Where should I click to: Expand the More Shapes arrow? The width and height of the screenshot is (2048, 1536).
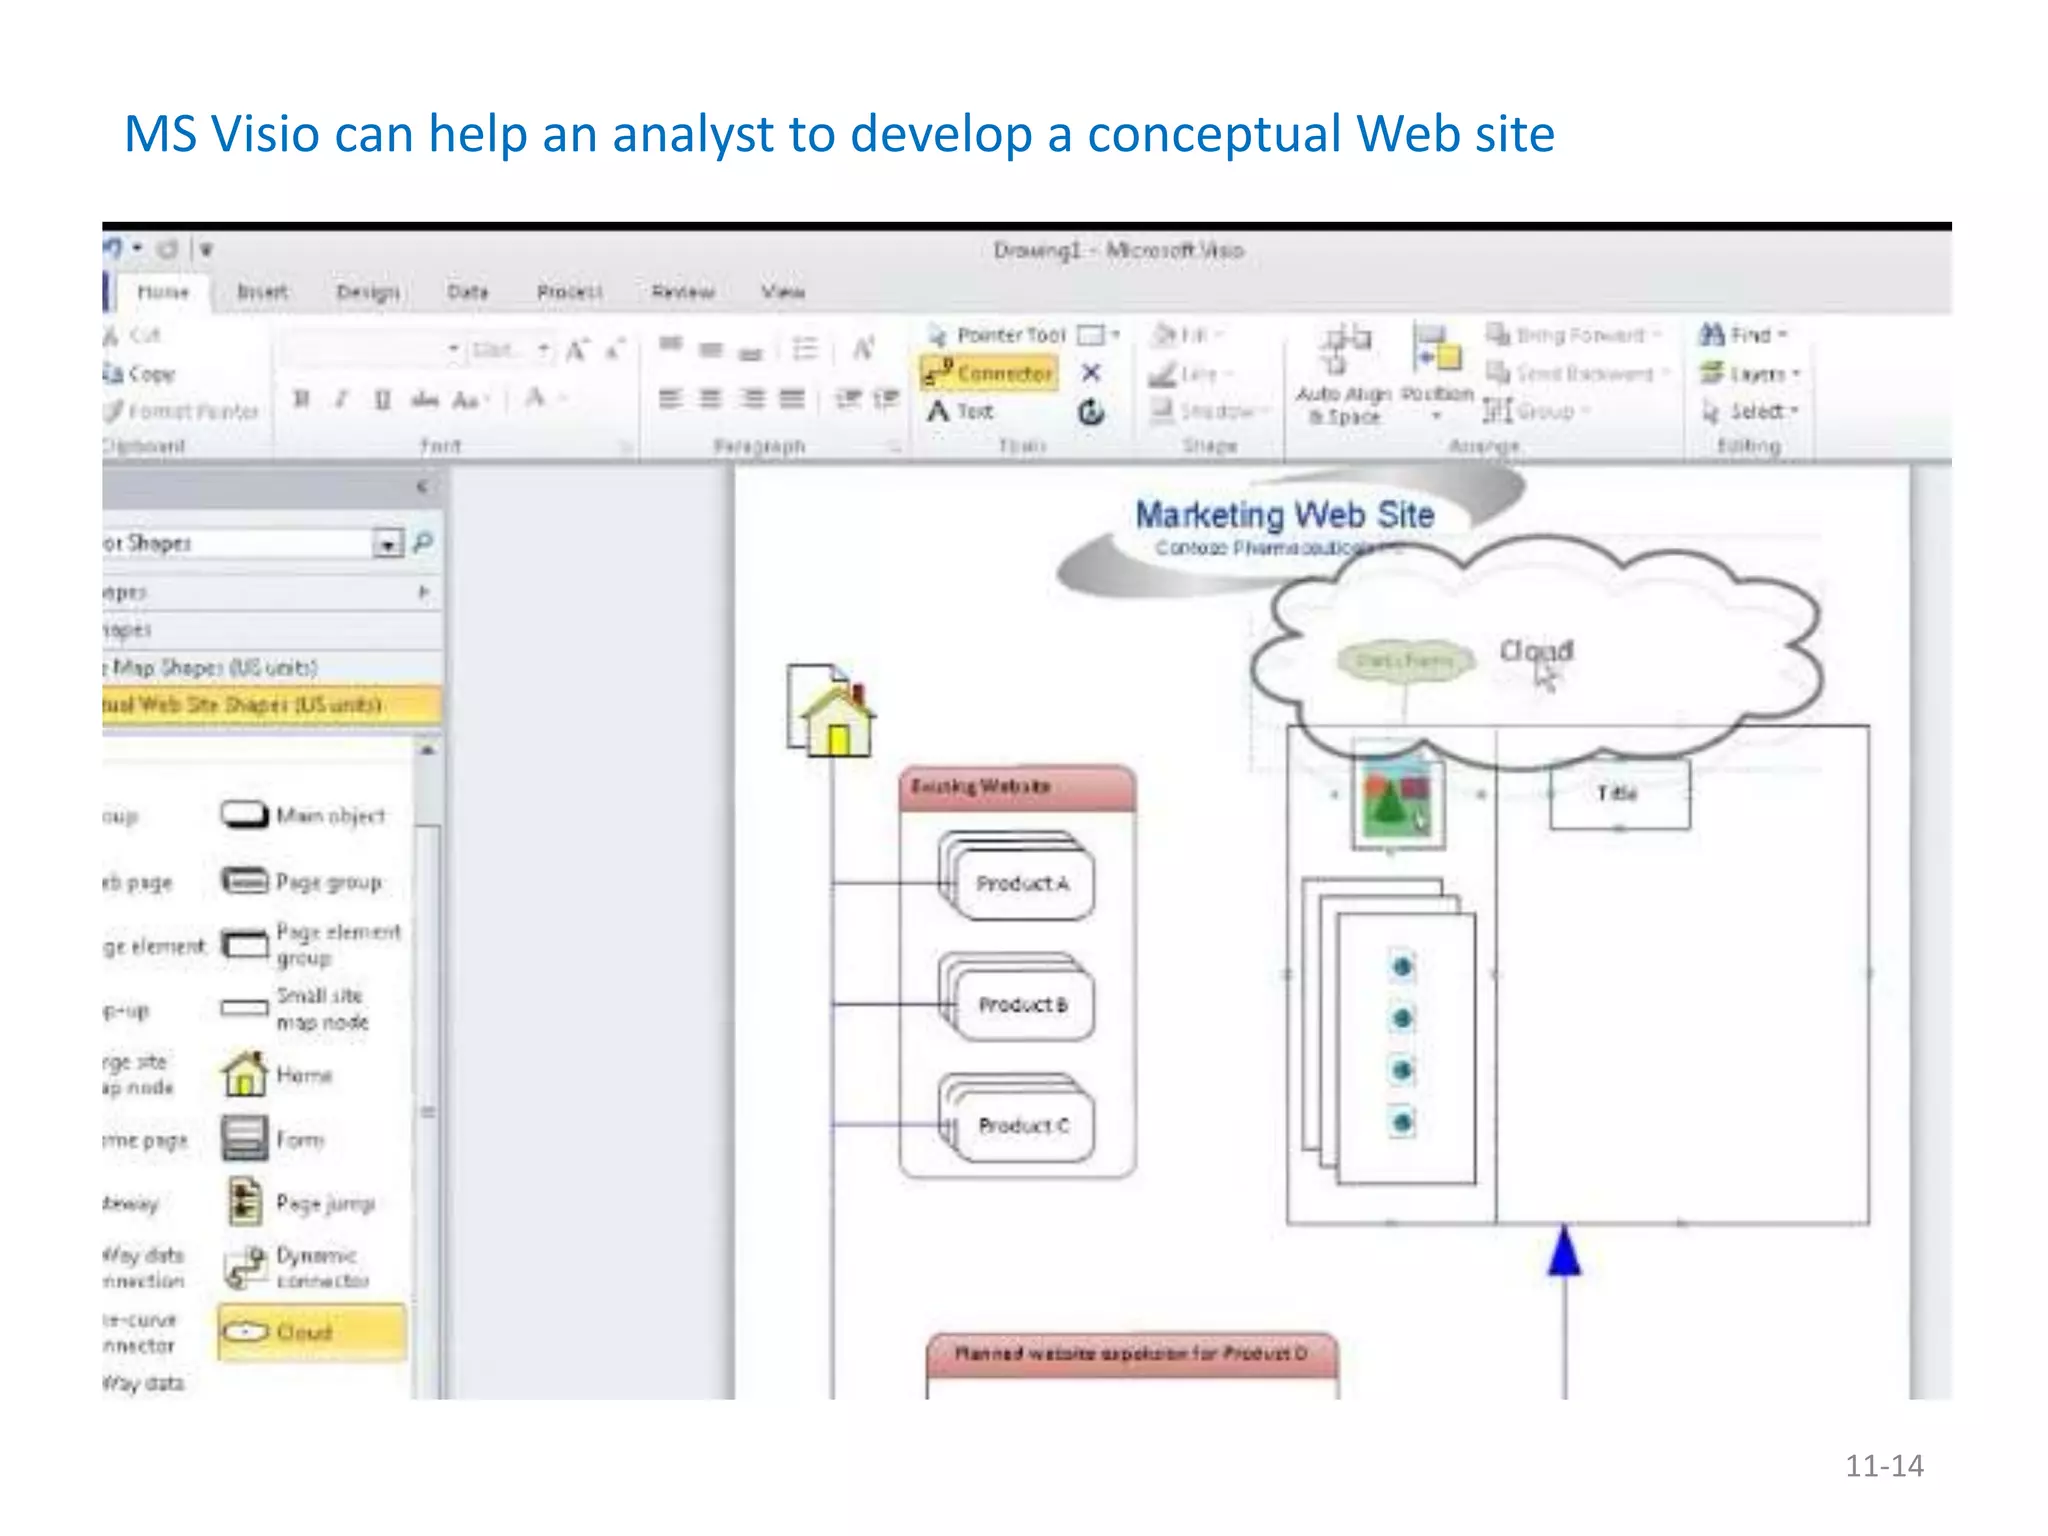(424, 592)
